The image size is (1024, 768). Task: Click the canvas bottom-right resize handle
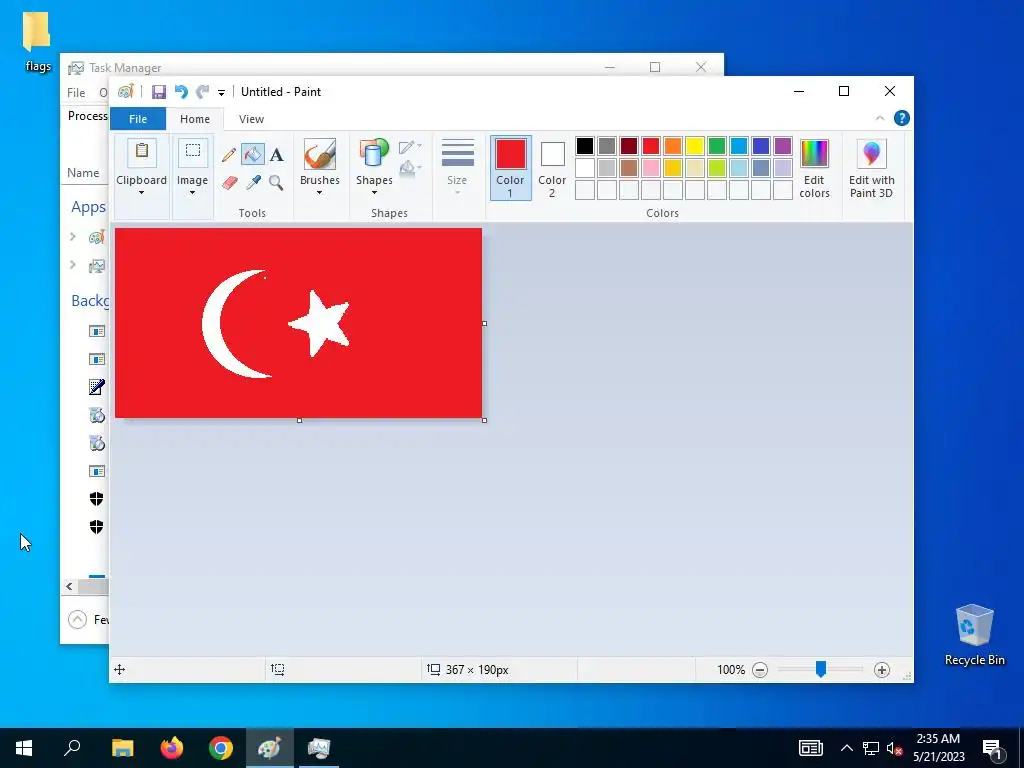tap(485, 421)
